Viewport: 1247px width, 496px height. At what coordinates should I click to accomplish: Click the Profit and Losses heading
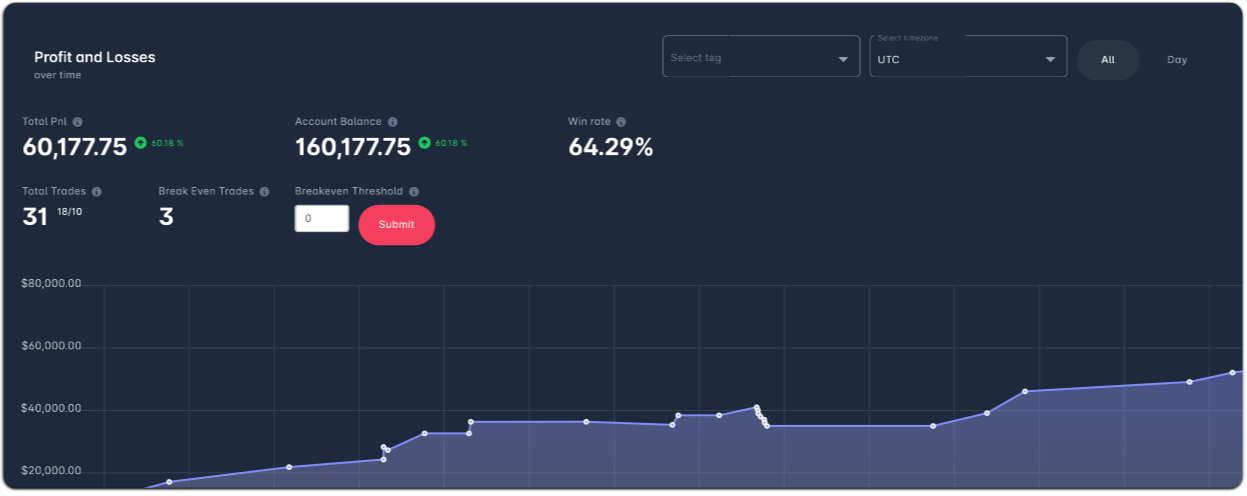[95, 57]
